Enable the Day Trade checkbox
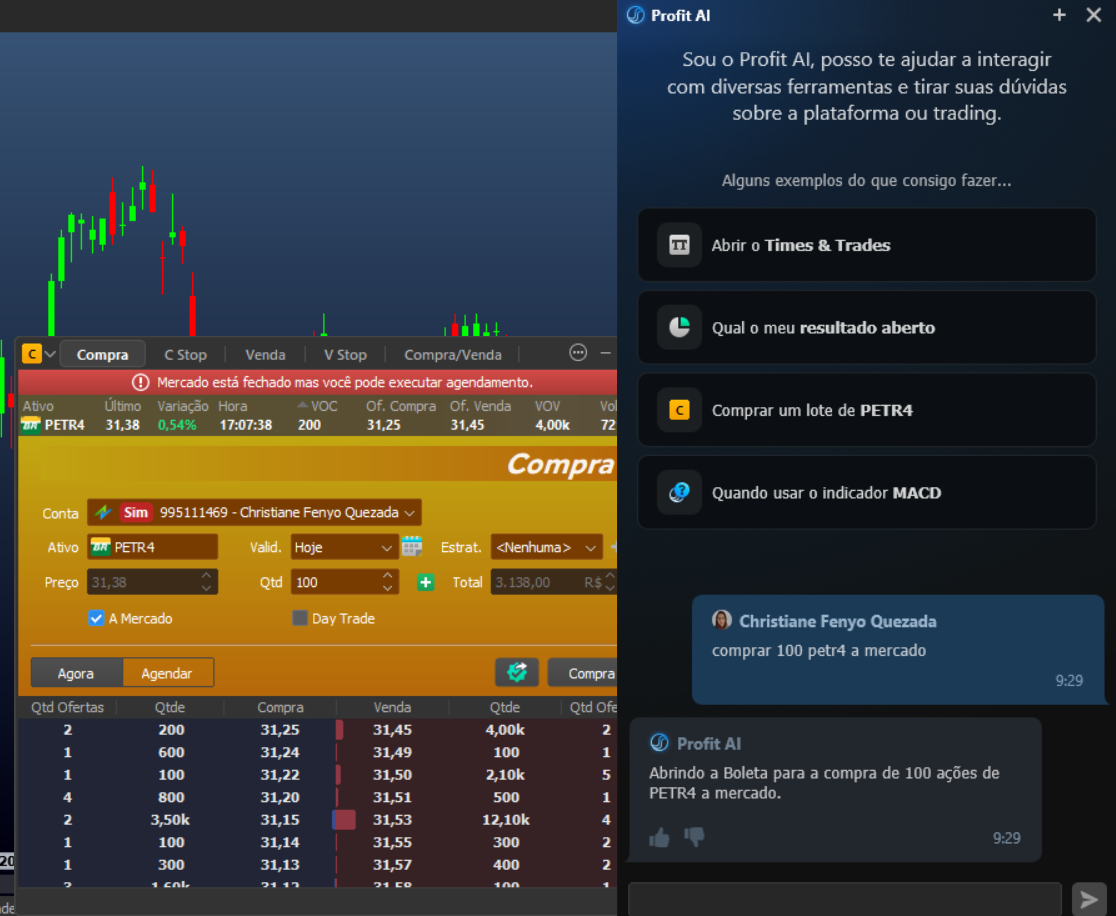Screen dimensions: 1116x916 [300, 618]
